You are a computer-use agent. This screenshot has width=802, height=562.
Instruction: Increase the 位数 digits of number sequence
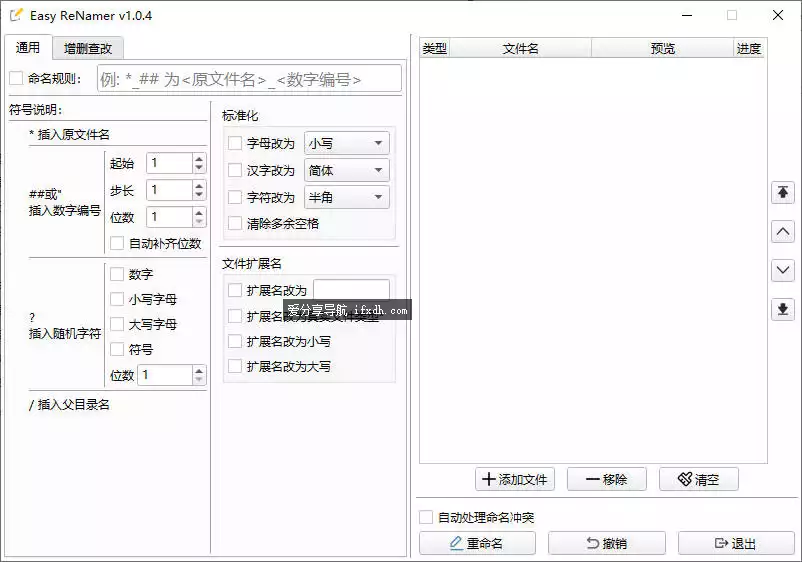199,212
